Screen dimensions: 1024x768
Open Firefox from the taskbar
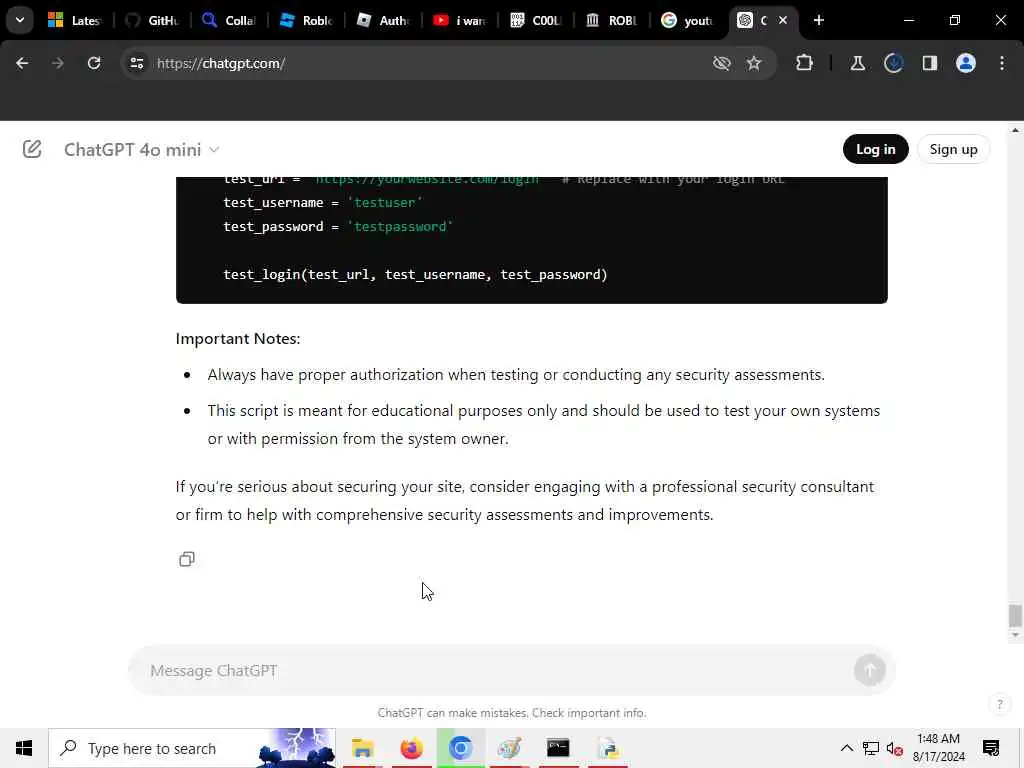point(411,748)
